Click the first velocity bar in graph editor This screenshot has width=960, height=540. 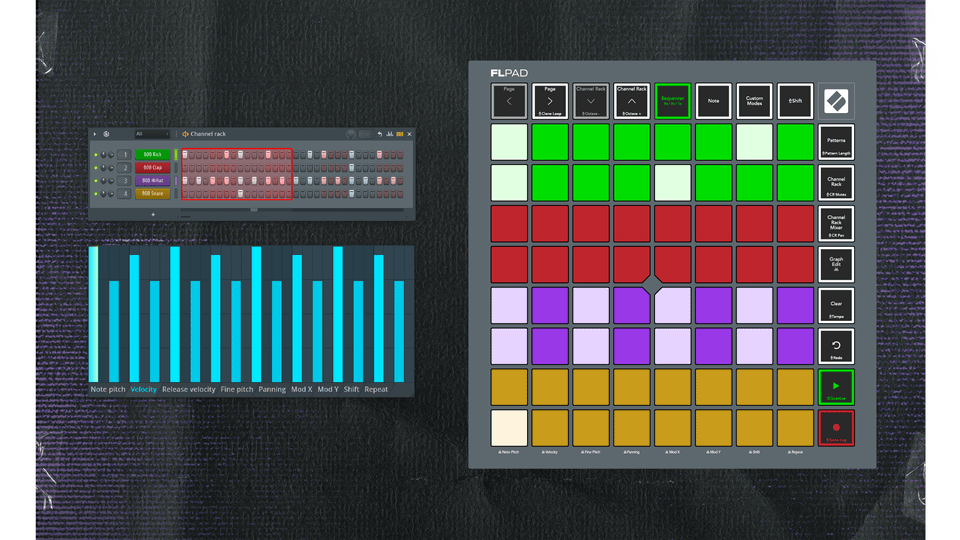94,315
